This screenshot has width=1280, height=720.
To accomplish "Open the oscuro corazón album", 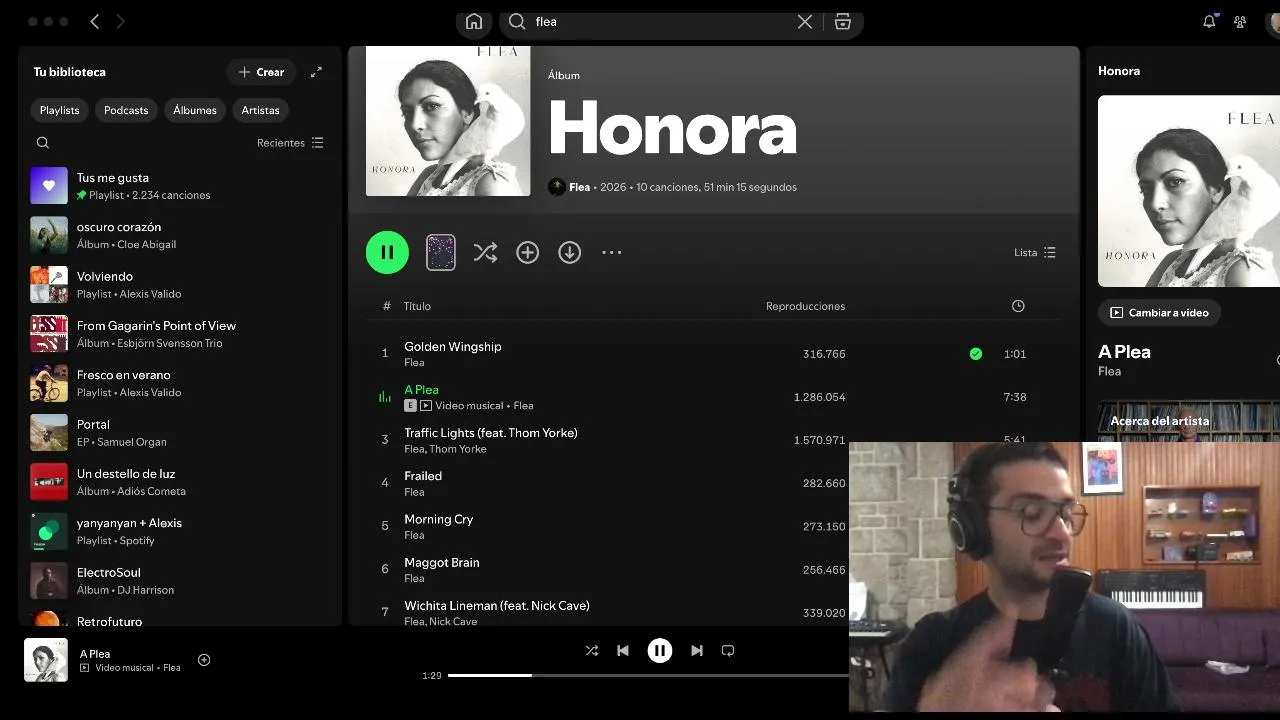I will [180, 235].
